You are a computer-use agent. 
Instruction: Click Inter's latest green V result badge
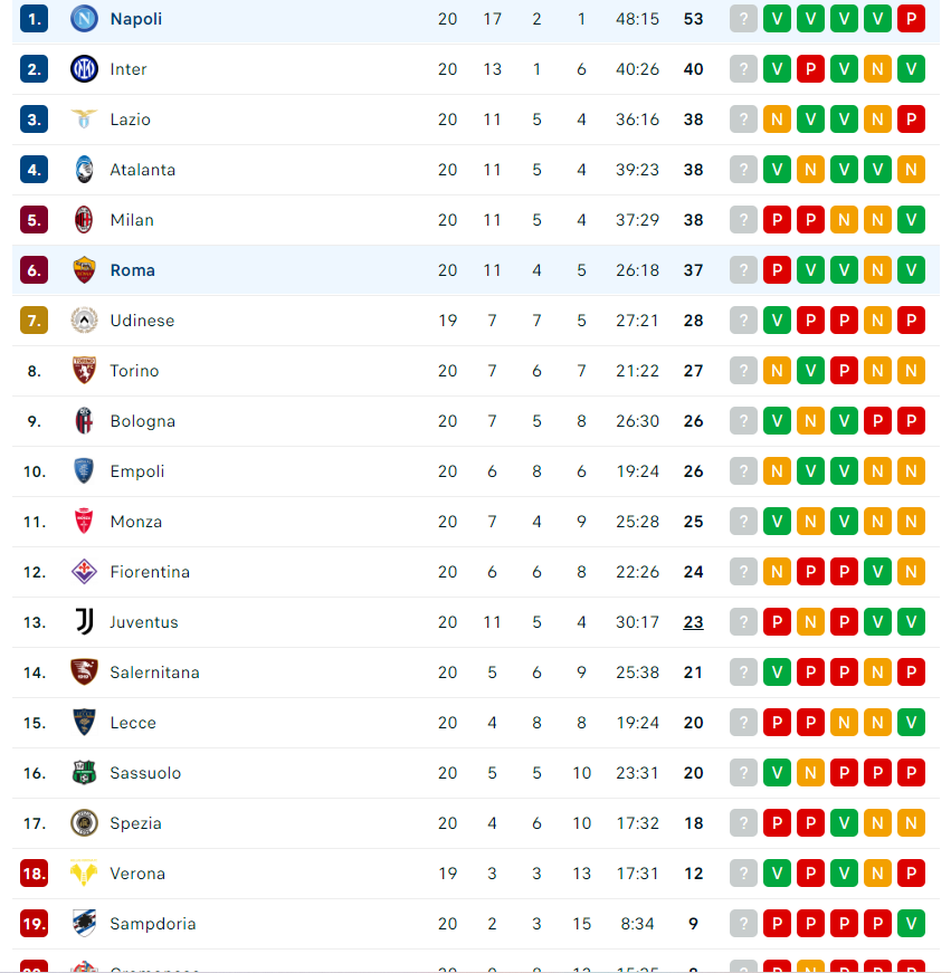pyautogui.click(x=911, y=69)
